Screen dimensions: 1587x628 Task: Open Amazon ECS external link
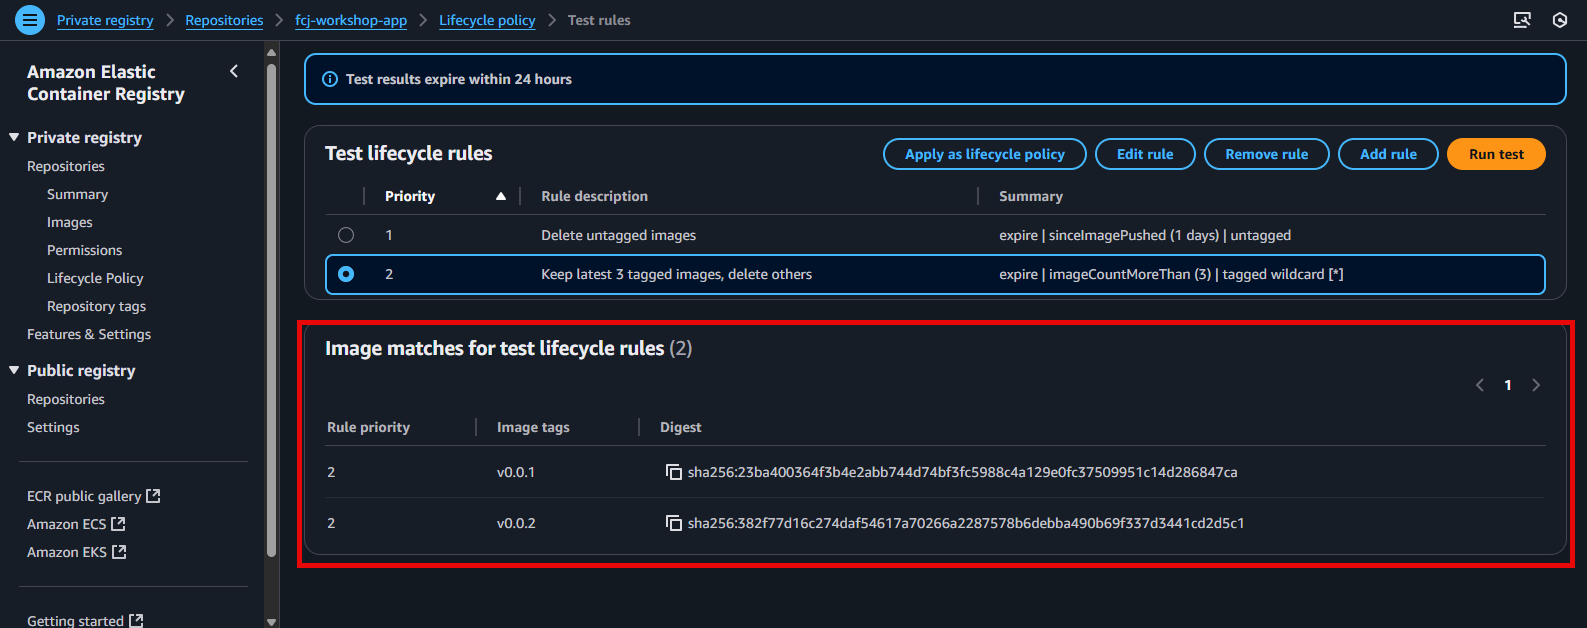(76, 524)
